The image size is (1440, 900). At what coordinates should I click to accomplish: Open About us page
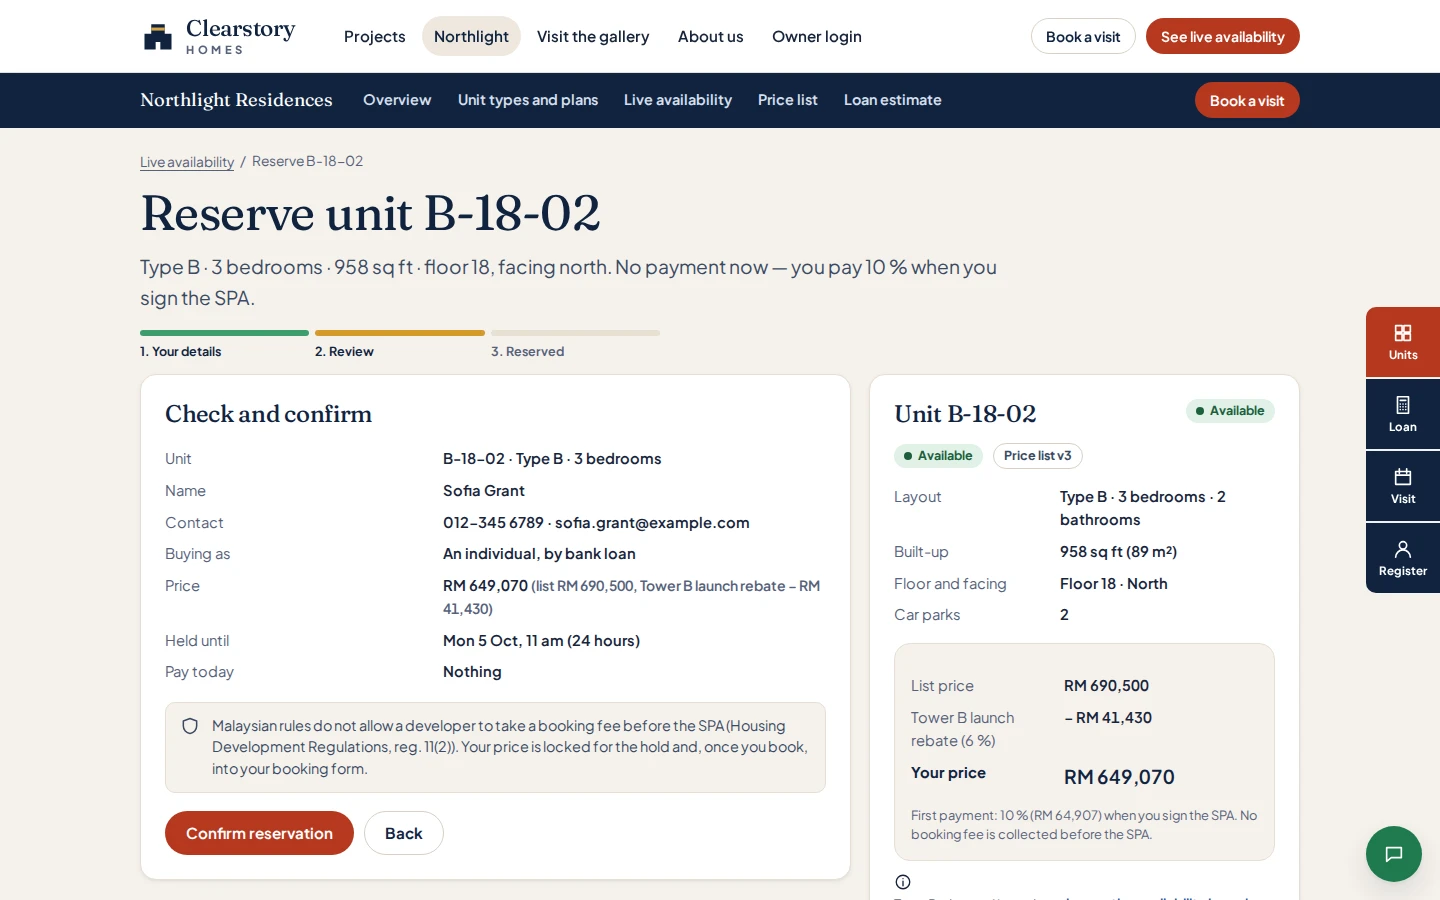[711, 36]
